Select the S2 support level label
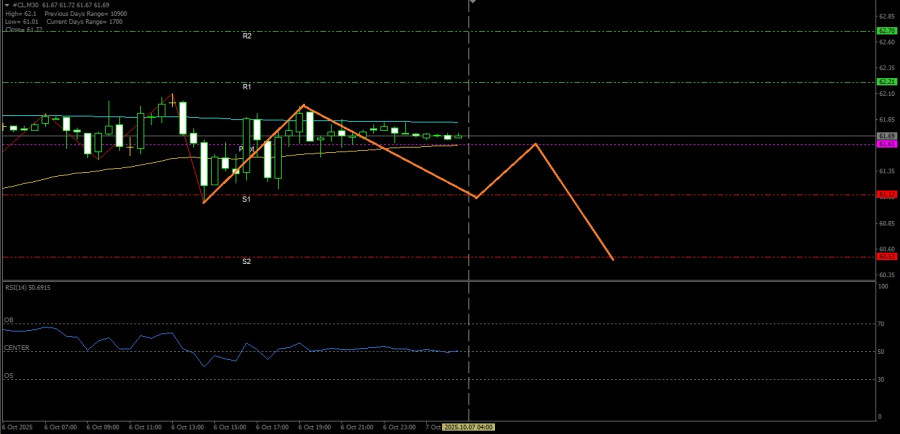Viewport: 900px width, 434px height. (x=246, y=262)
